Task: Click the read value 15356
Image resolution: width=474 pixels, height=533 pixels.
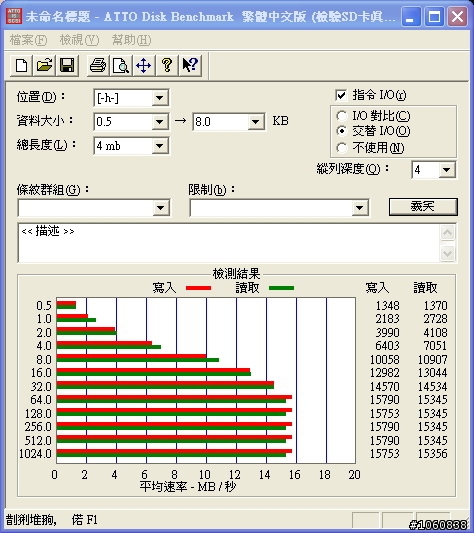Action: pos(433,453)
